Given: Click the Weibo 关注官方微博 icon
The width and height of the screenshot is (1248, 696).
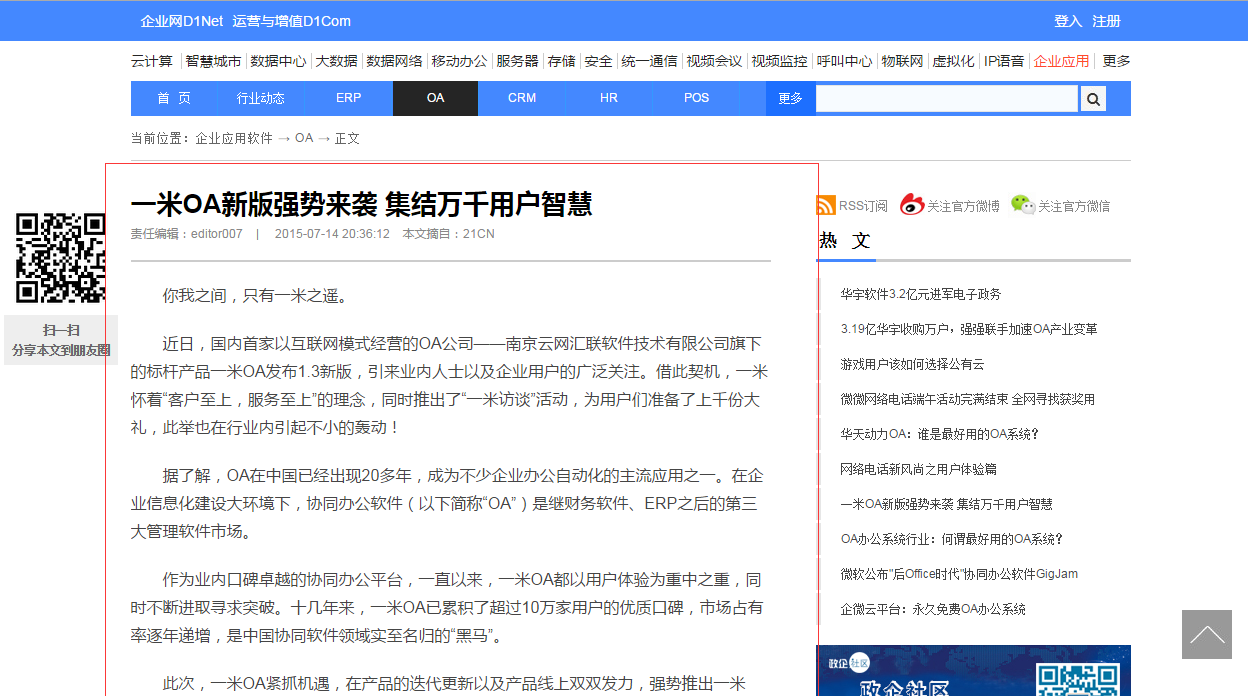Looking at the screenshot, I should 912,205.
